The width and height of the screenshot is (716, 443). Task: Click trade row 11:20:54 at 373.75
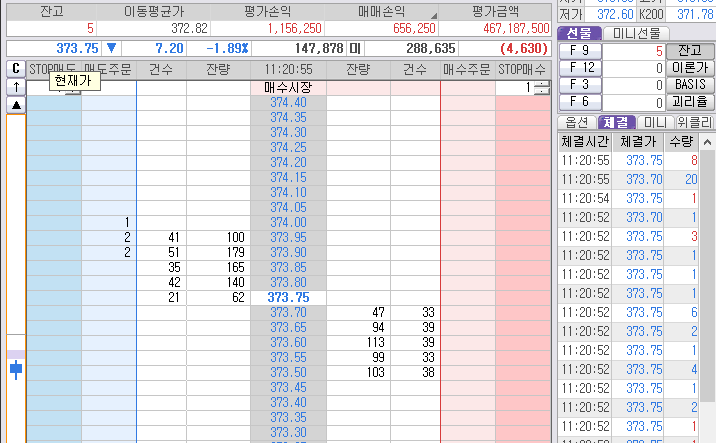pos(628,199)
